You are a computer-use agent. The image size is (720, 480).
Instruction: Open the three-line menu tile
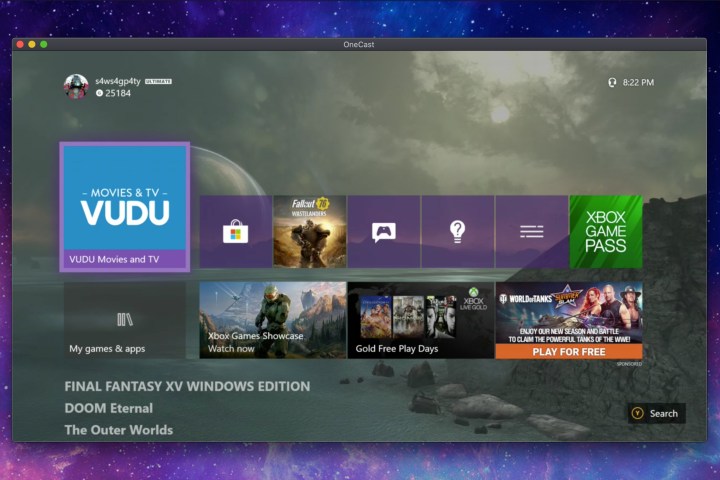click(531, 232)
